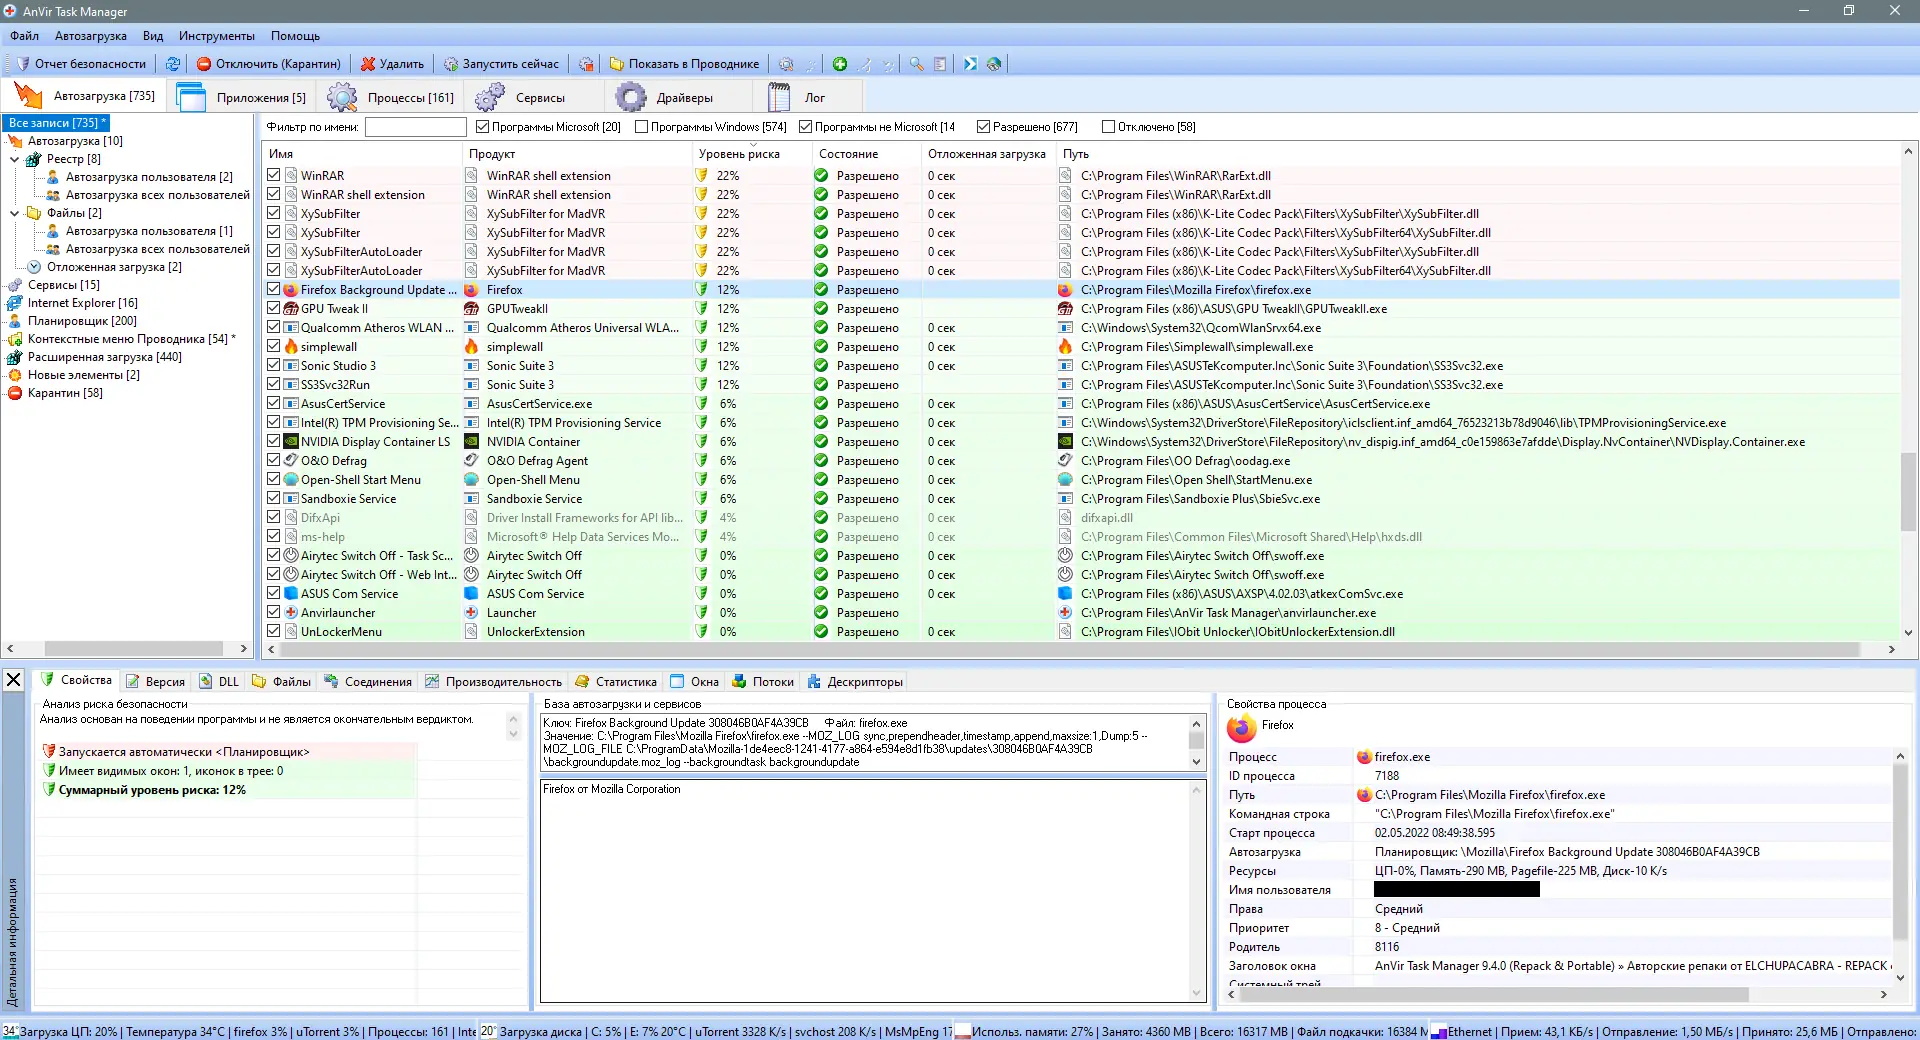
Task: Uncheck the 'Sandboxie Service' row checkbox
Action: point(273,499)
